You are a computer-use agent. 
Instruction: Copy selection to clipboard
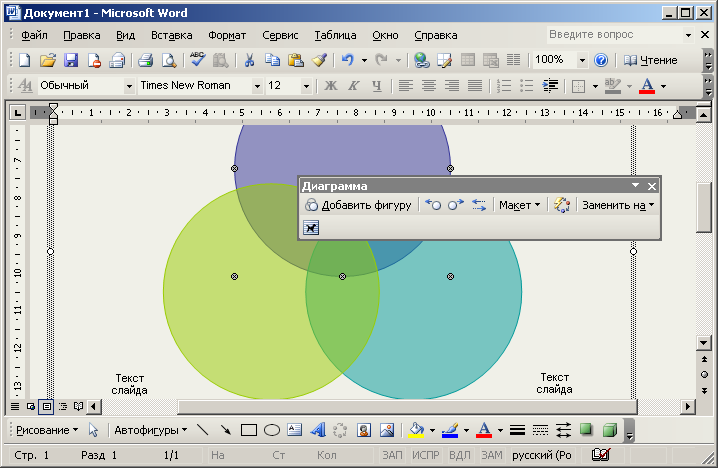[x=272, y=60]
